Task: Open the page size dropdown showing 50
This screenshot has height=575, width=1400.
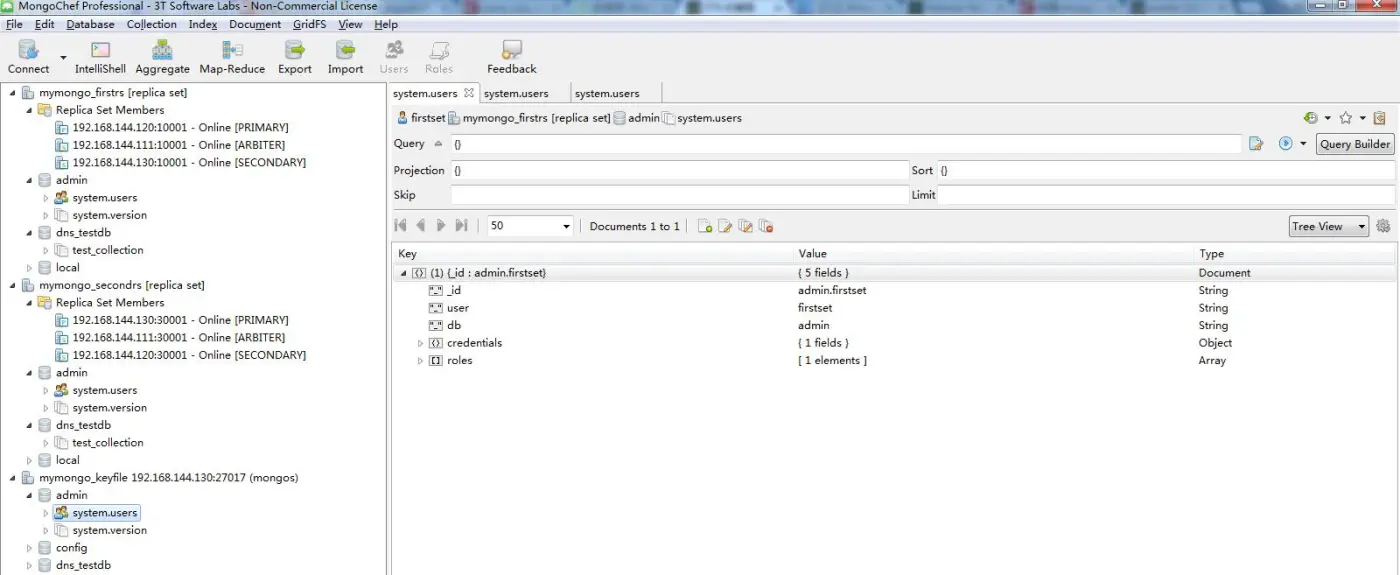Action: (x=529, y=226)
